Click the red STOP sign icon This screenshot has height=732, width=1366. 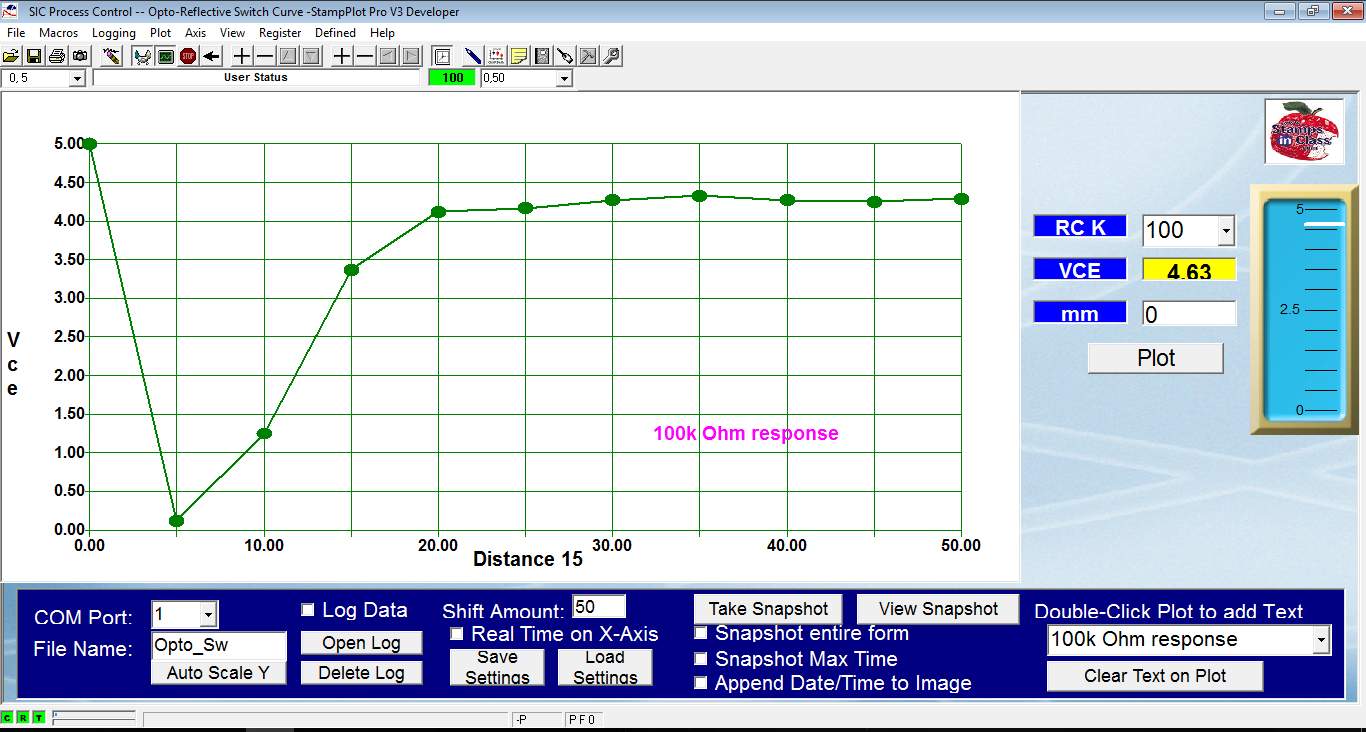click(x=188, y=56)
